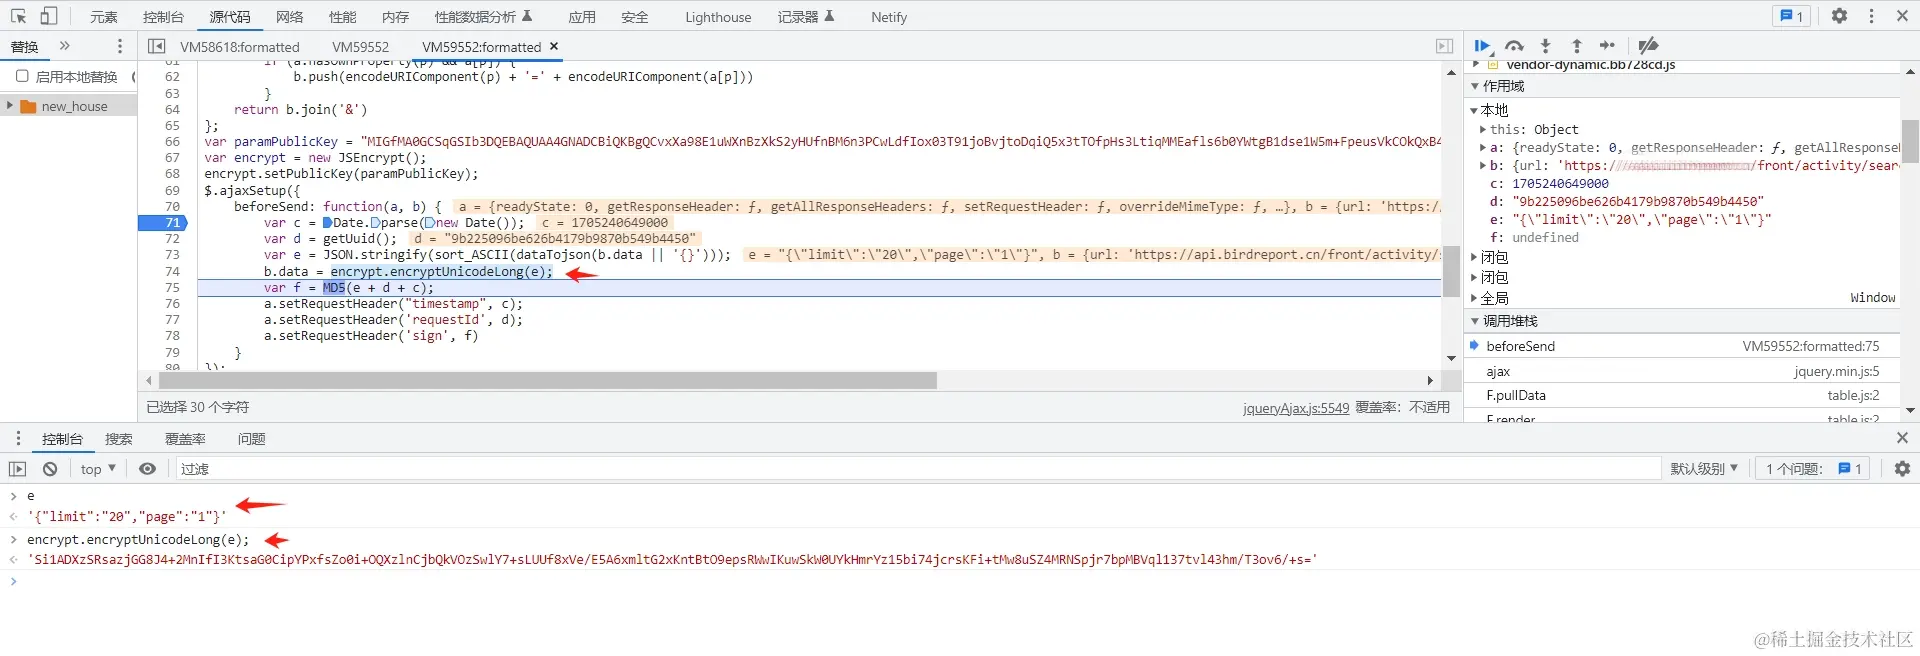Step out of current function
Viewport: 1920px width, 656px height.
[1577, 45]
